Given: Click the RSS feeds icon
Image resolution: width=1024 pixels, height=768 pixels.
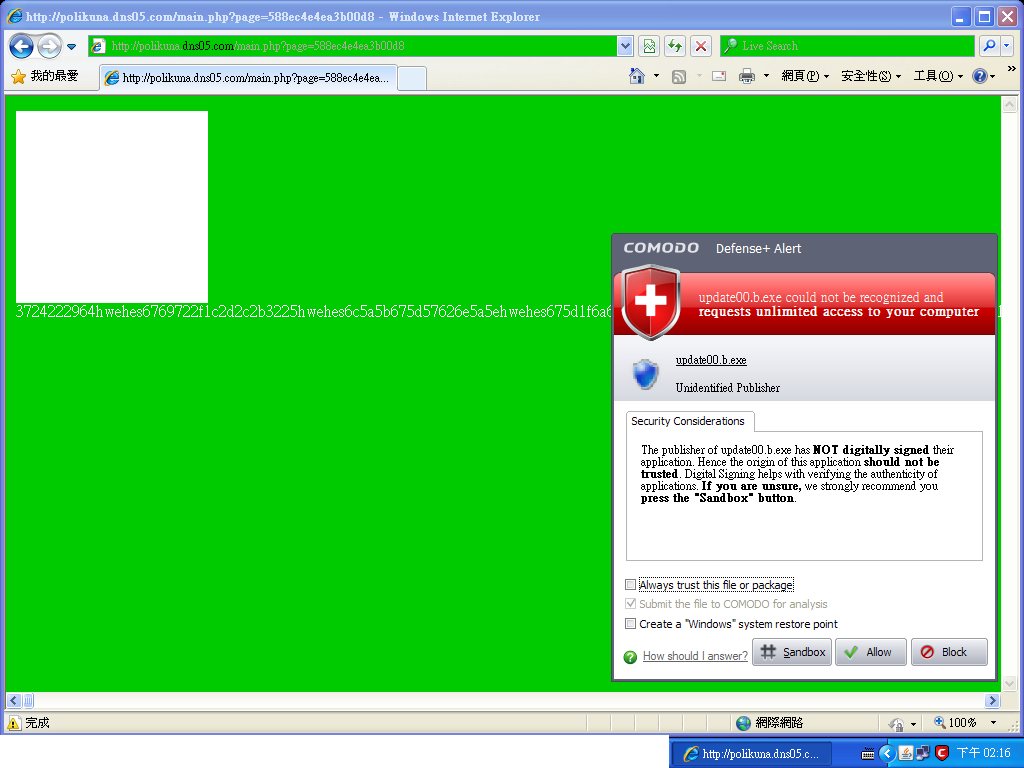Looking at the screenshot, I should click(x=679, y=76).
